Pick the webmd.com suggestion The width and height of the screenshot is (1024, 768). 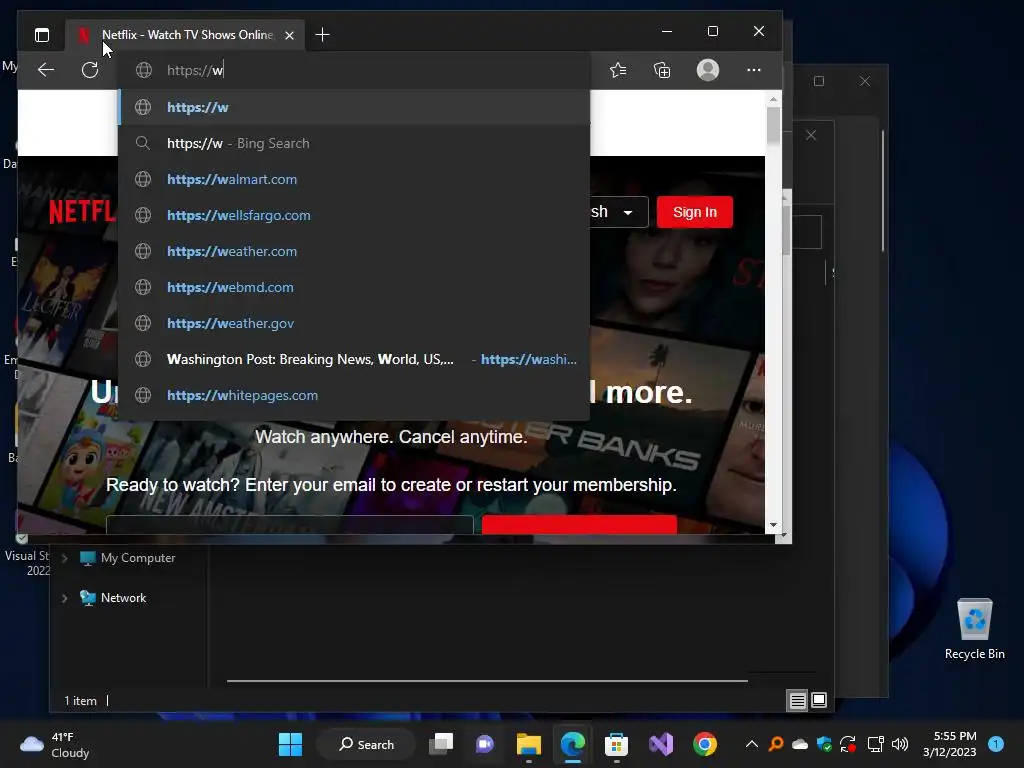tap(355, 287)
